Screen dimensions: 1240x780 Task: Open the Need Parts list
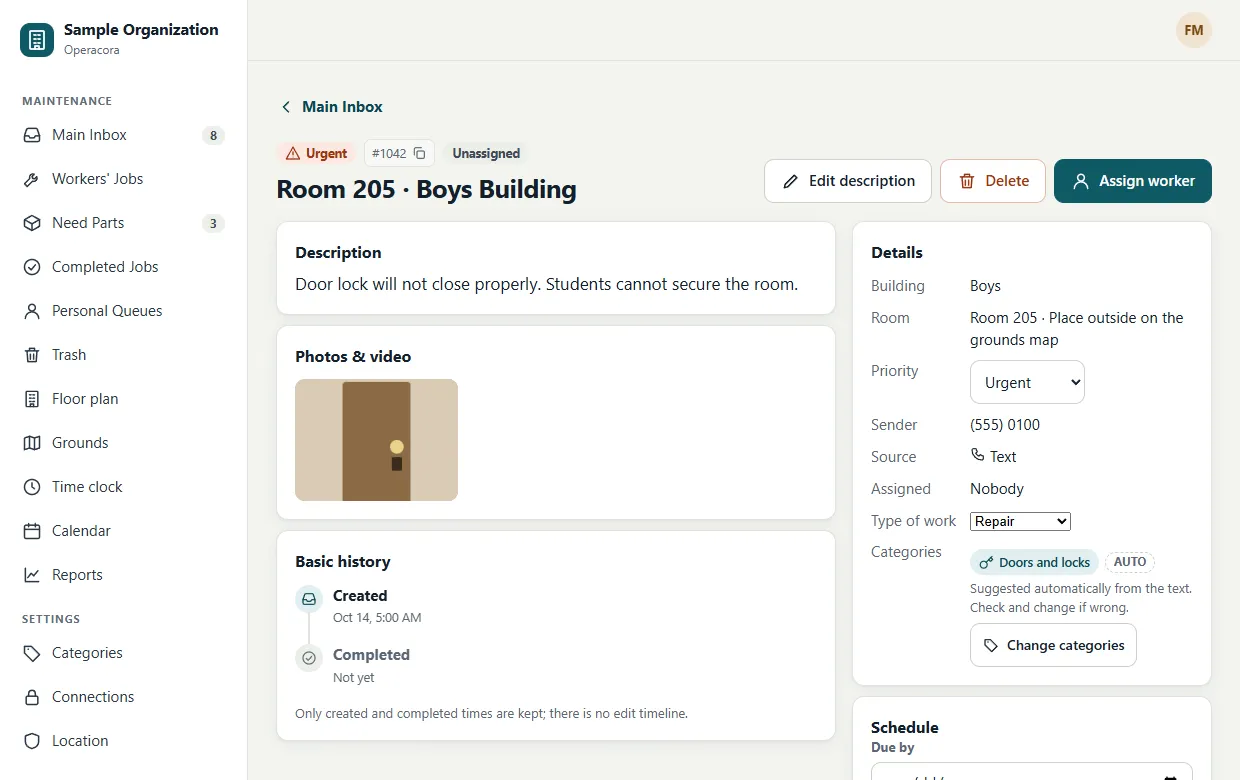click(x=124, y=223)
